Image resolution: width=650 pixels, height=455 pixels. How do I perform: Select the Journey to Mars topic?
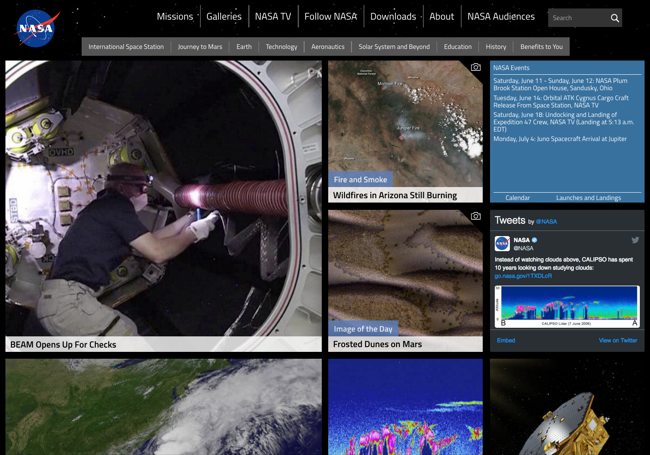click(200, 47)
